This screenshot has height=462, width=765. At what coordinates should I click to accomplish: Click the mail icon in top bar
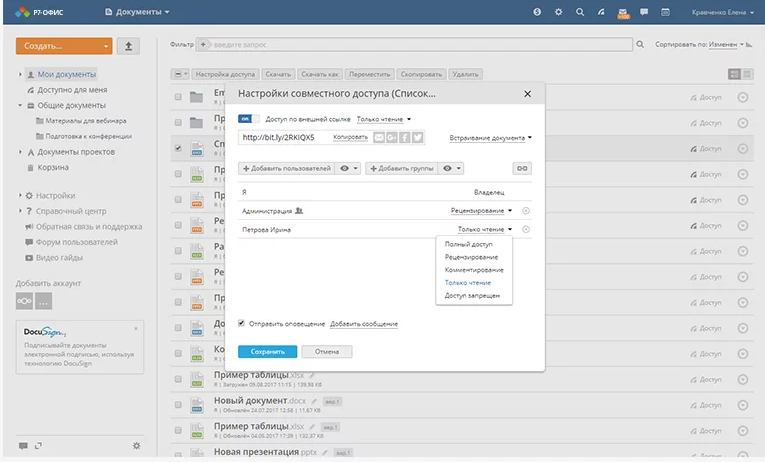(623, 12)
